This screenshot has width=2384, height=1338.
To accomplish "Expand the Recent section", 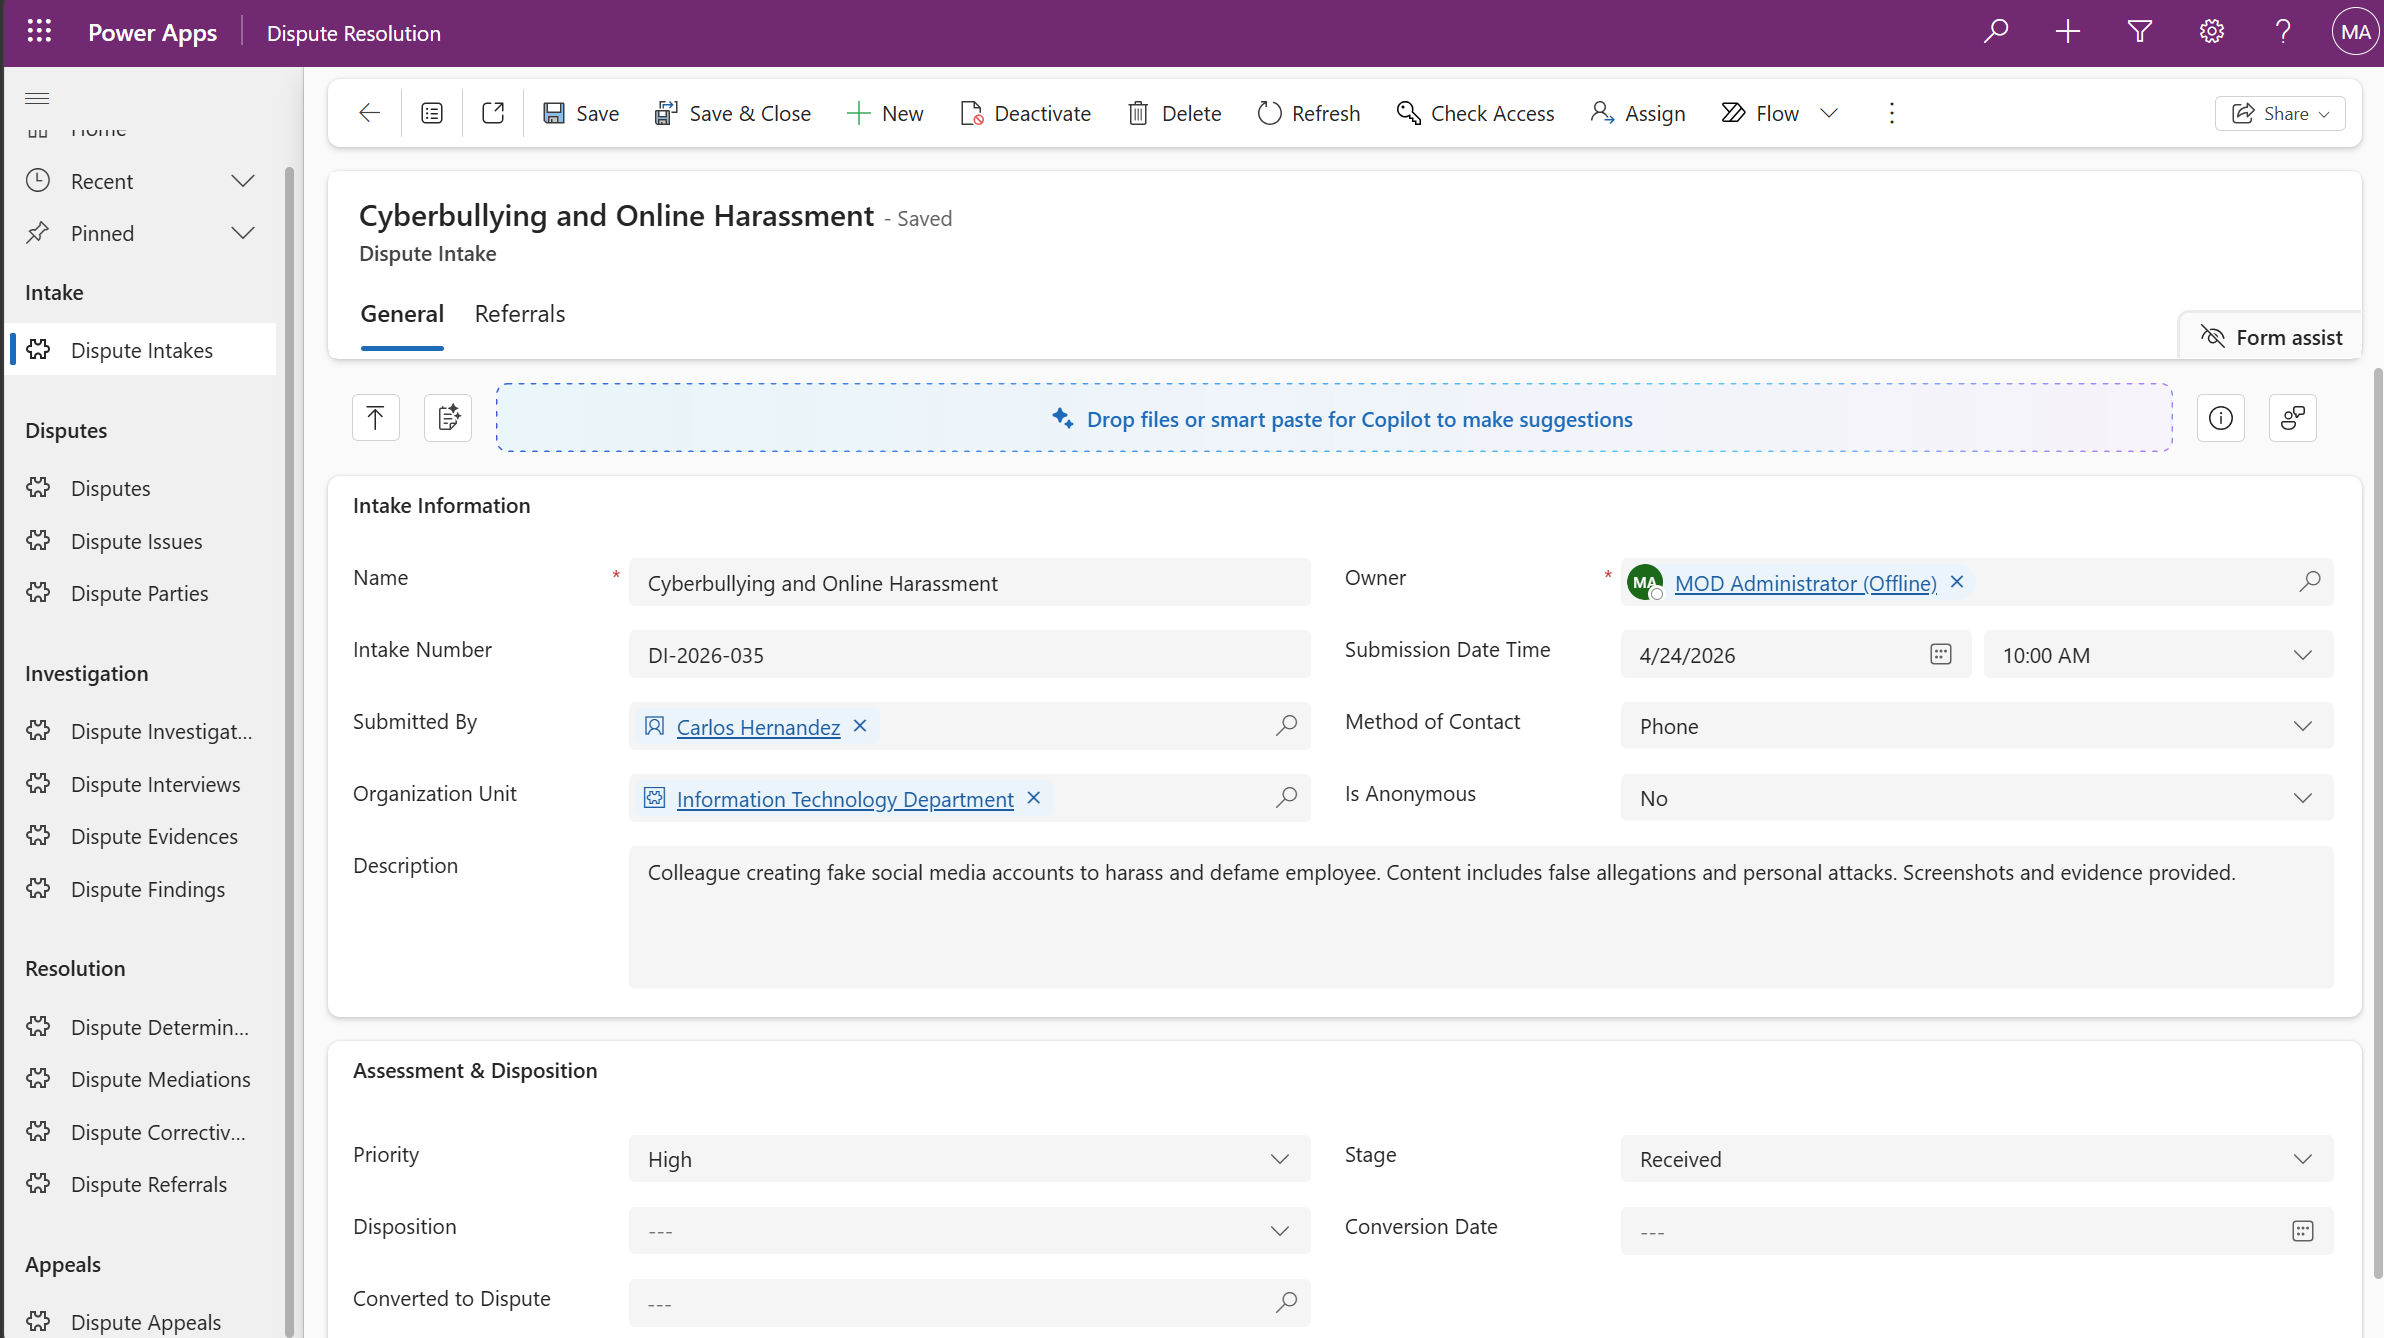I will coord(243,181).
